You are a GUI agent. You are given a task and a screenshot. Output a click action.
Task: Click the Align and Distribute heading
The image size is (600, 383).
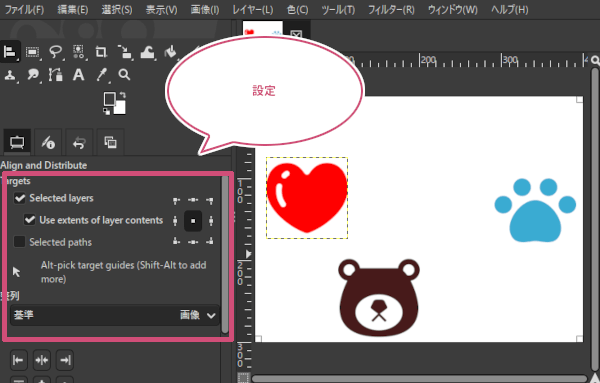click(x=44, y=165)
